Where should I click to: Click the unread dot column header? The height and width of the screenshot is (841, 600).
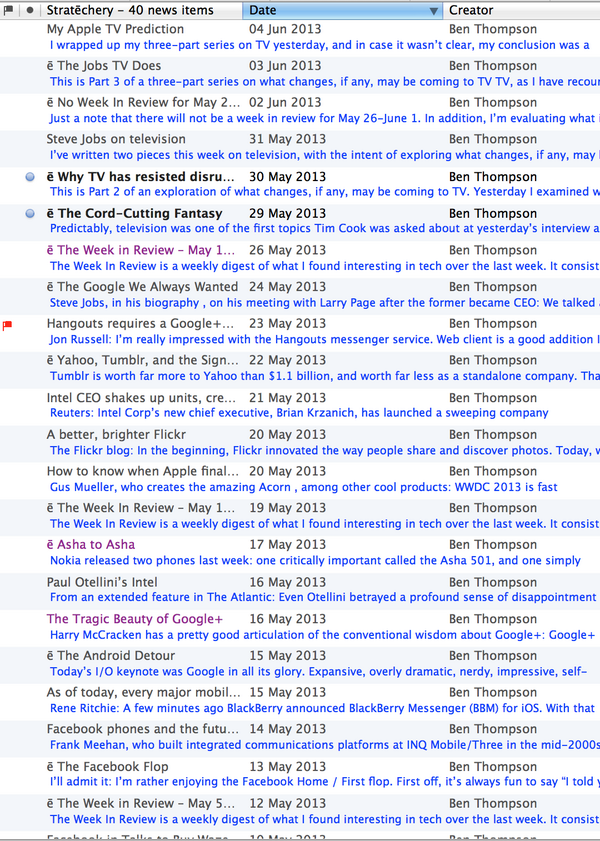click(x=29, y=10)
